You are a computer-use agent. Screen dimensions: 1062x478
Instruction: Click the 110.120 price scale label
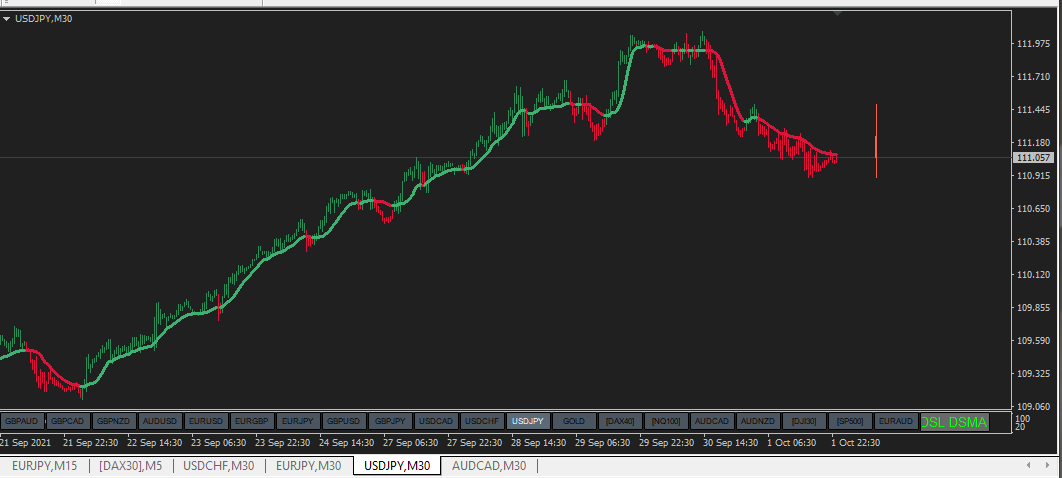point(1034,275)
